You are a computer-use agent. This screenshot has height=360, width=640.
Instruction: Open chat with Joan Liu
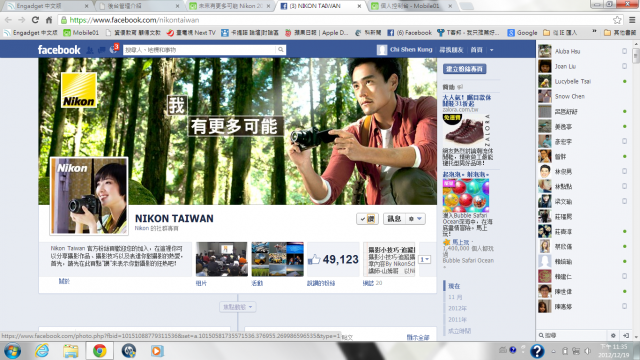(582, 66)
